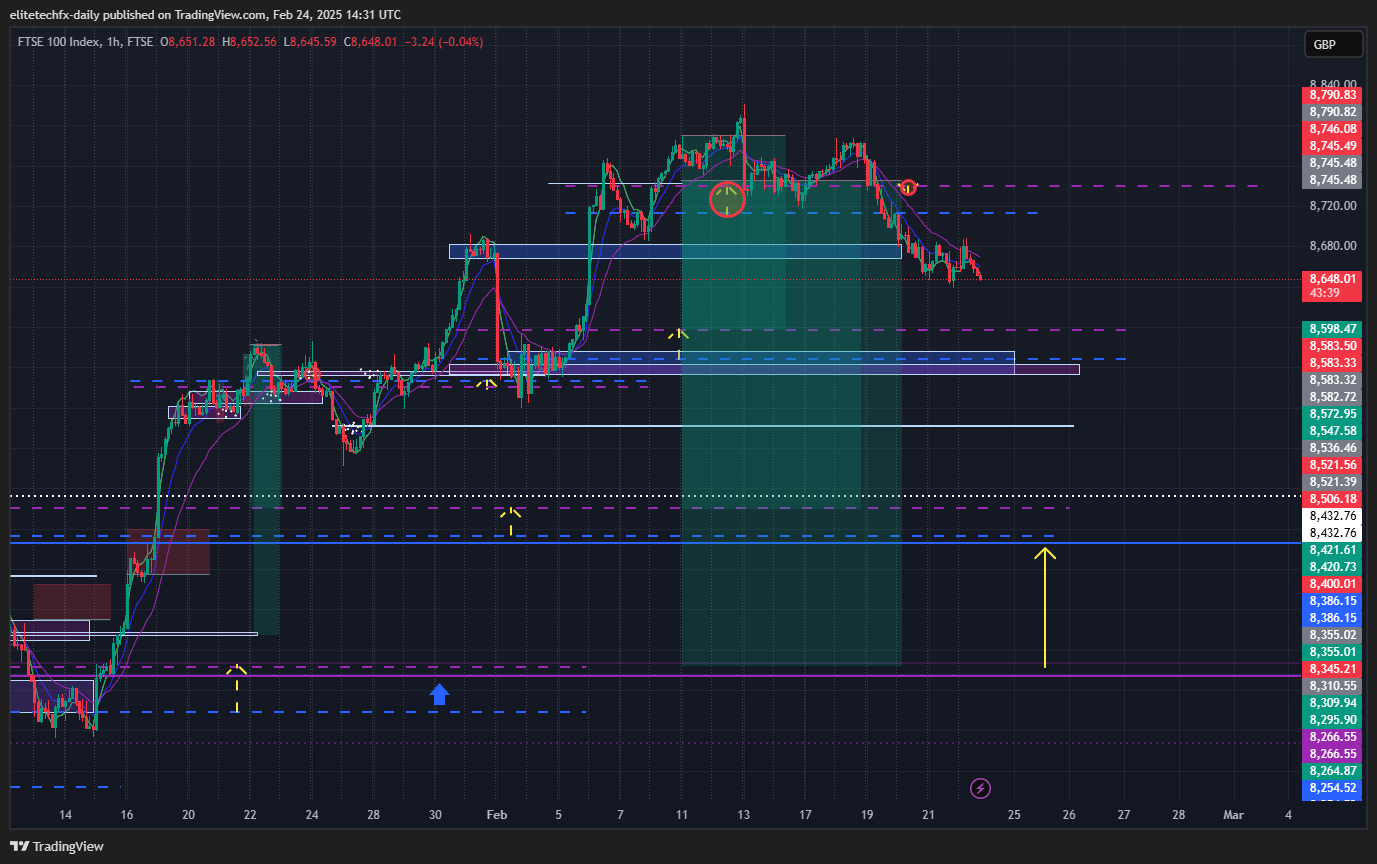Click the grey 8,536.46 price label
1377x864 pixels.
click(1332, 448)
